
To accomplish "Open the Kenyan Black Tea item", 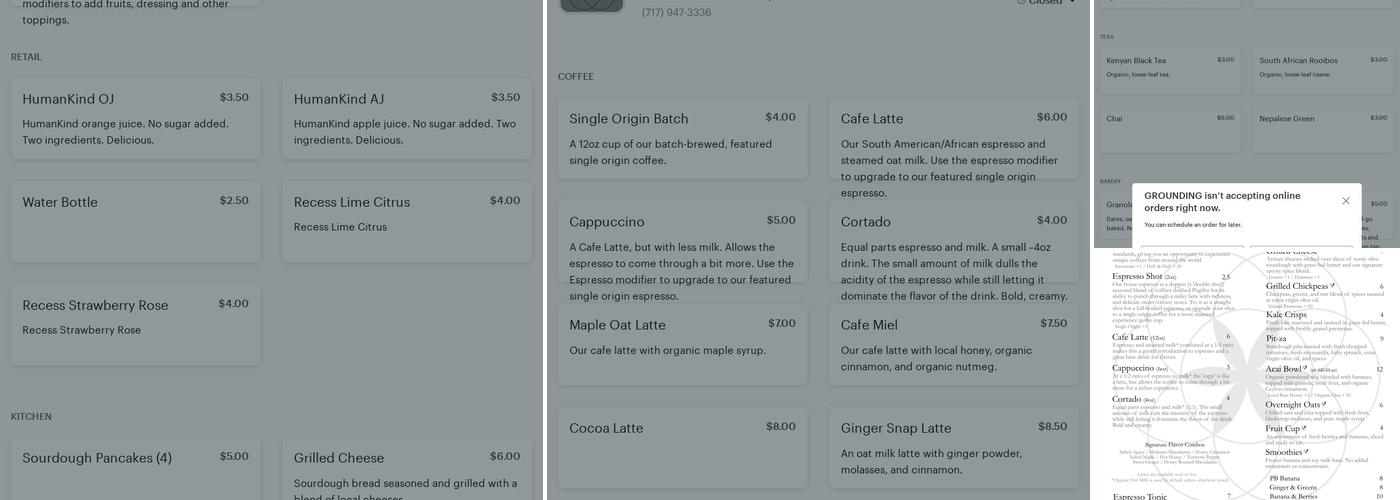I will pos(1170,72).
